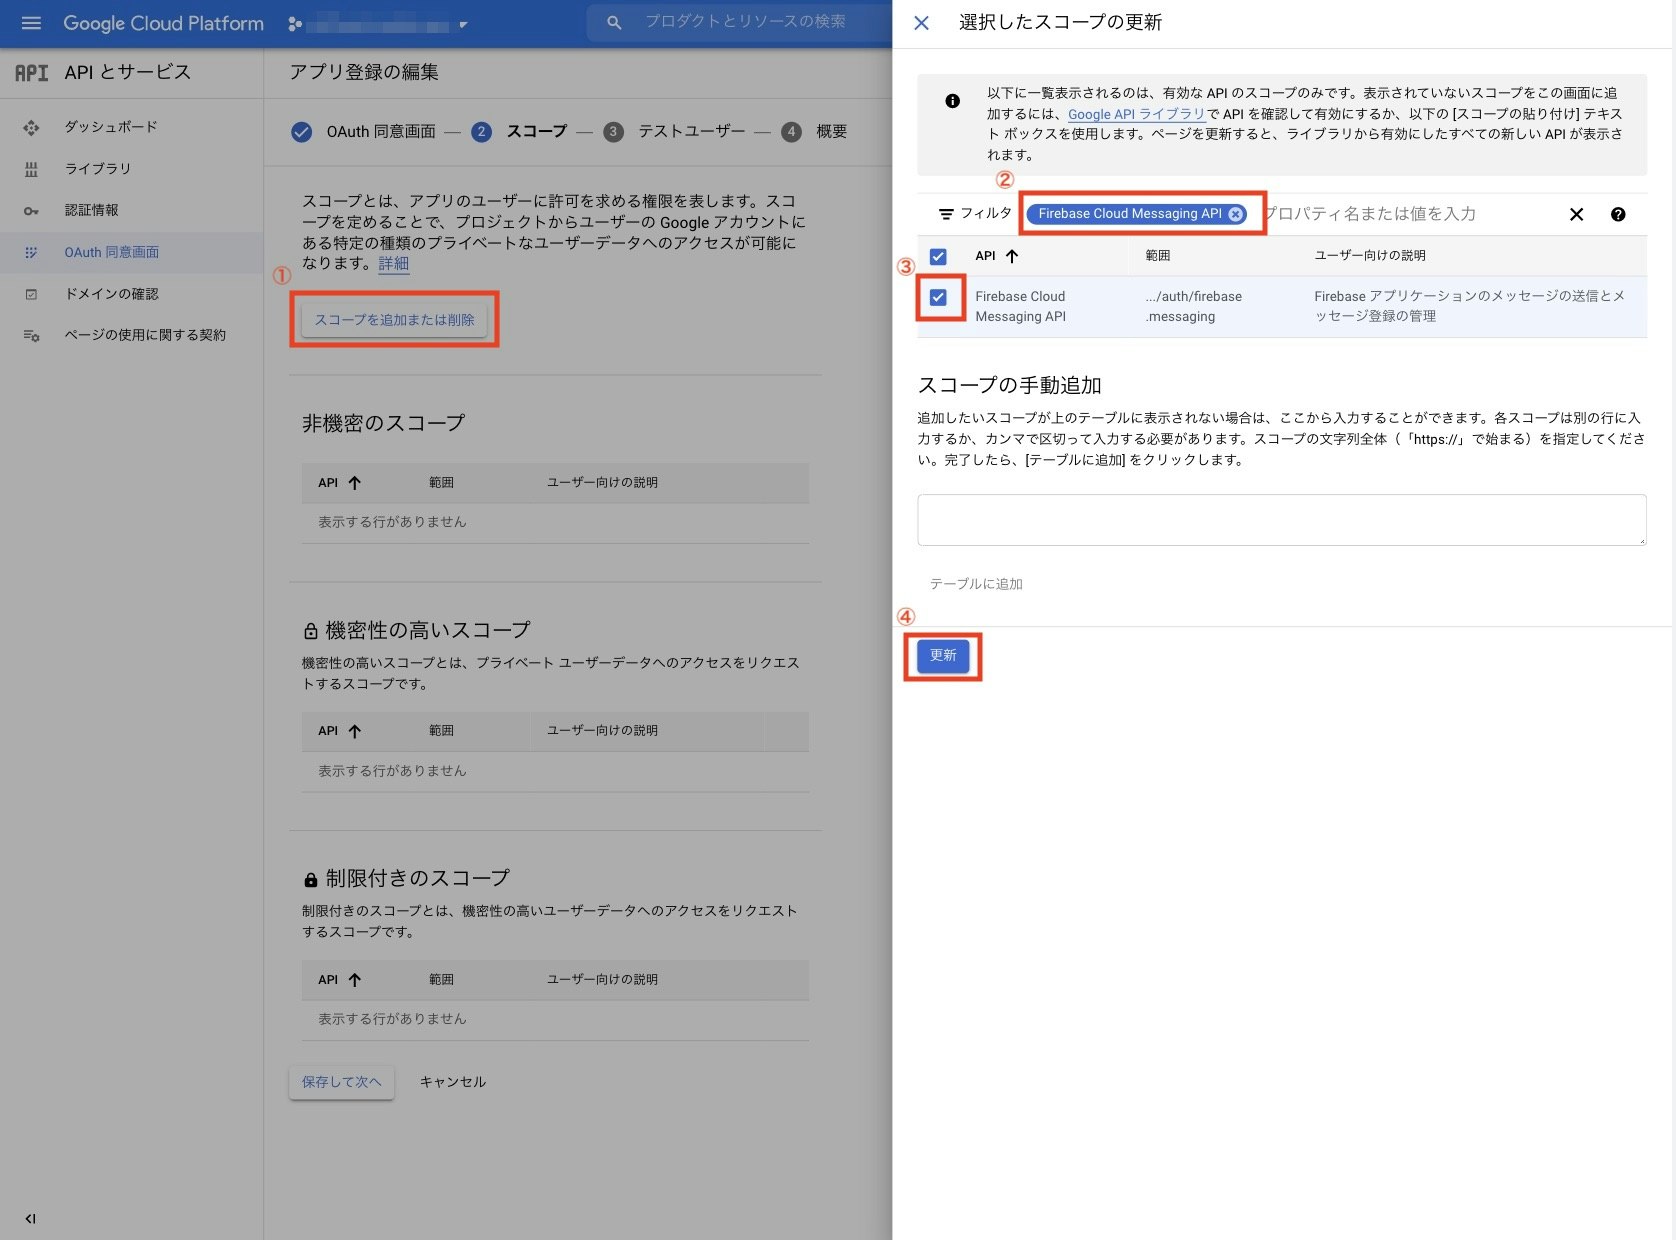Click the フィルタ filter icon
This screenshot has height=1240, width=1676.
pos(946,214)
